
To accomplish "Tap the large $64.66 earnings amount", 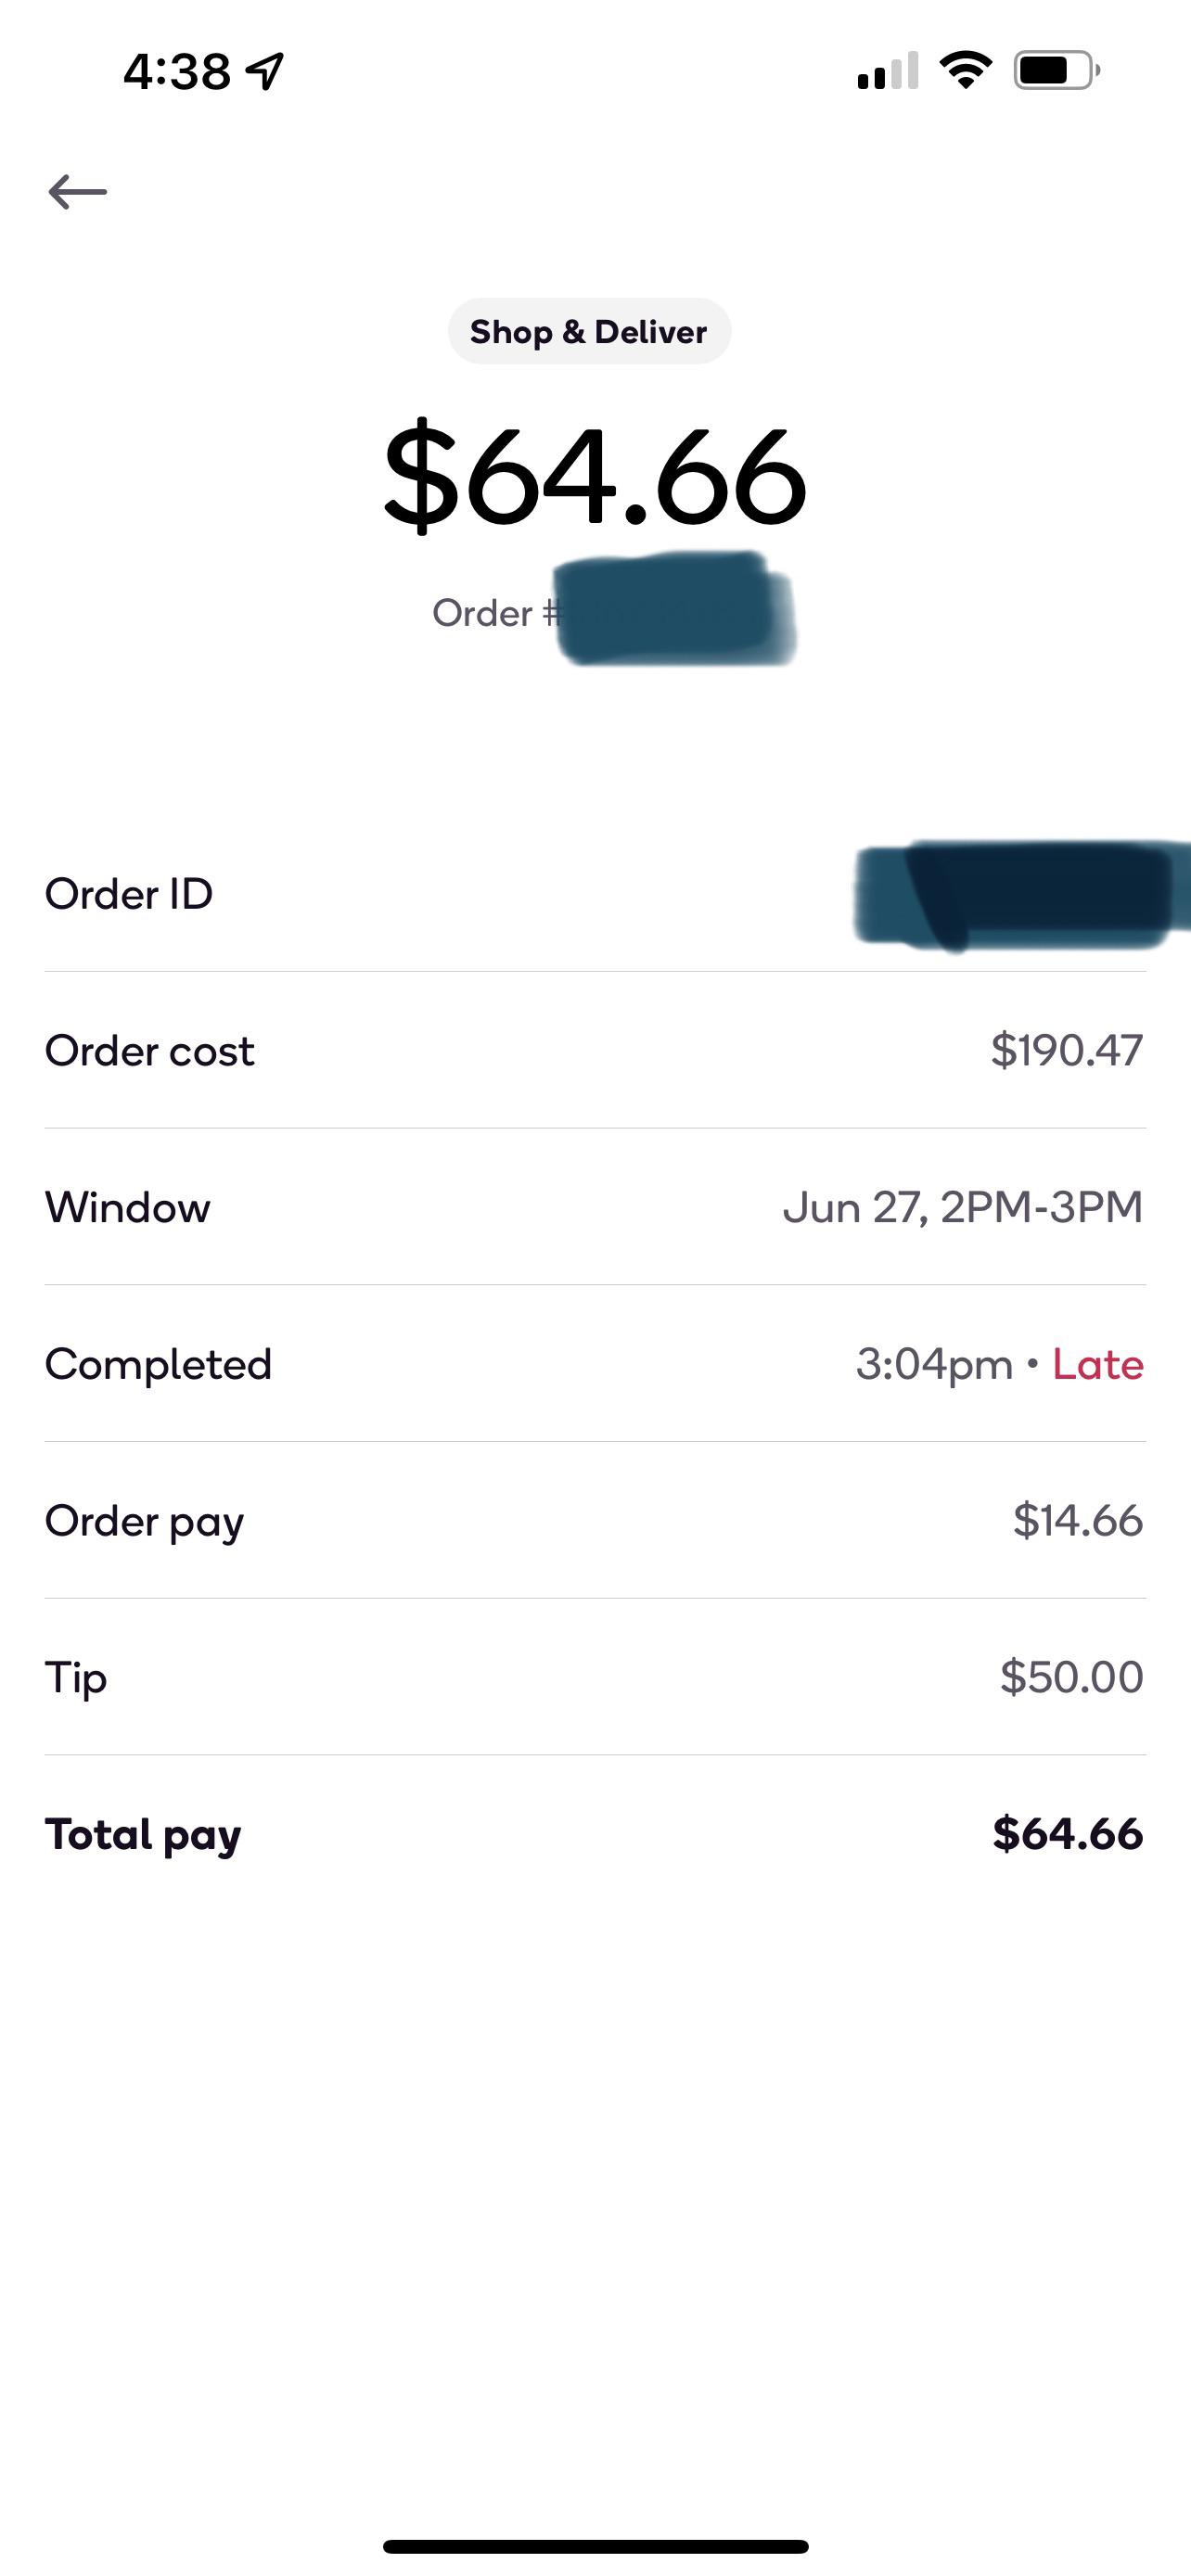I will coord(594,476).
